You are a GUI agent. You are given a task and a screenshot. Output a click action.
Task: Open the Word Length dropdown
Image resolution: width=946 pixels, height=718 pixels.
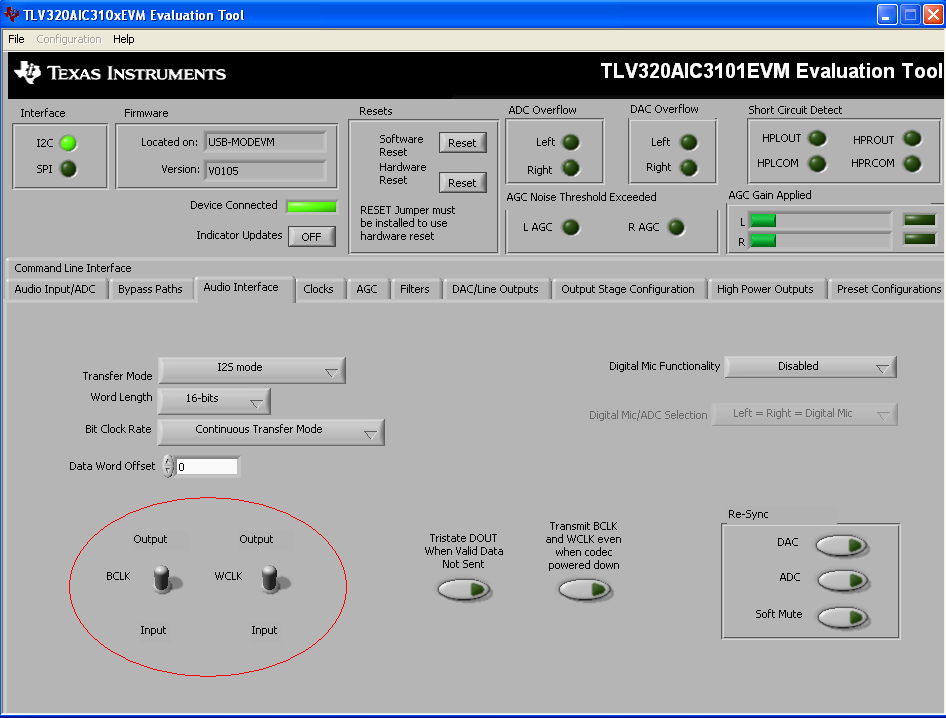point(214,401)
